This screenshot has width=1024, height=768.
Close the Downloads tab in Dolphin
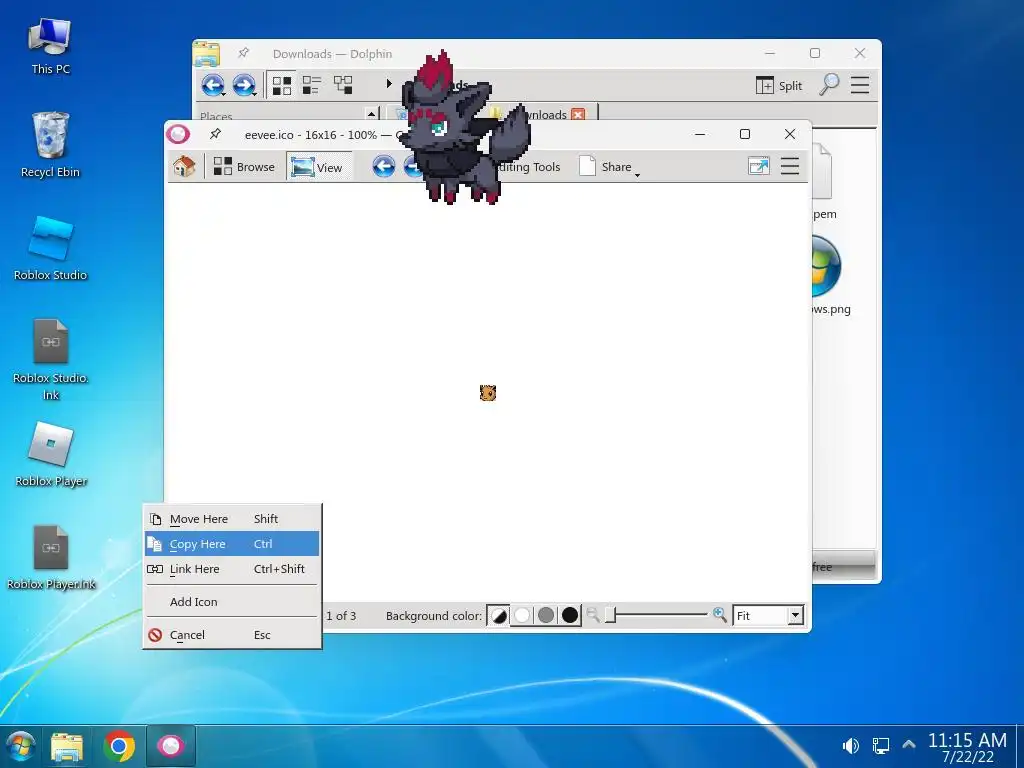[x=578, y=114]
